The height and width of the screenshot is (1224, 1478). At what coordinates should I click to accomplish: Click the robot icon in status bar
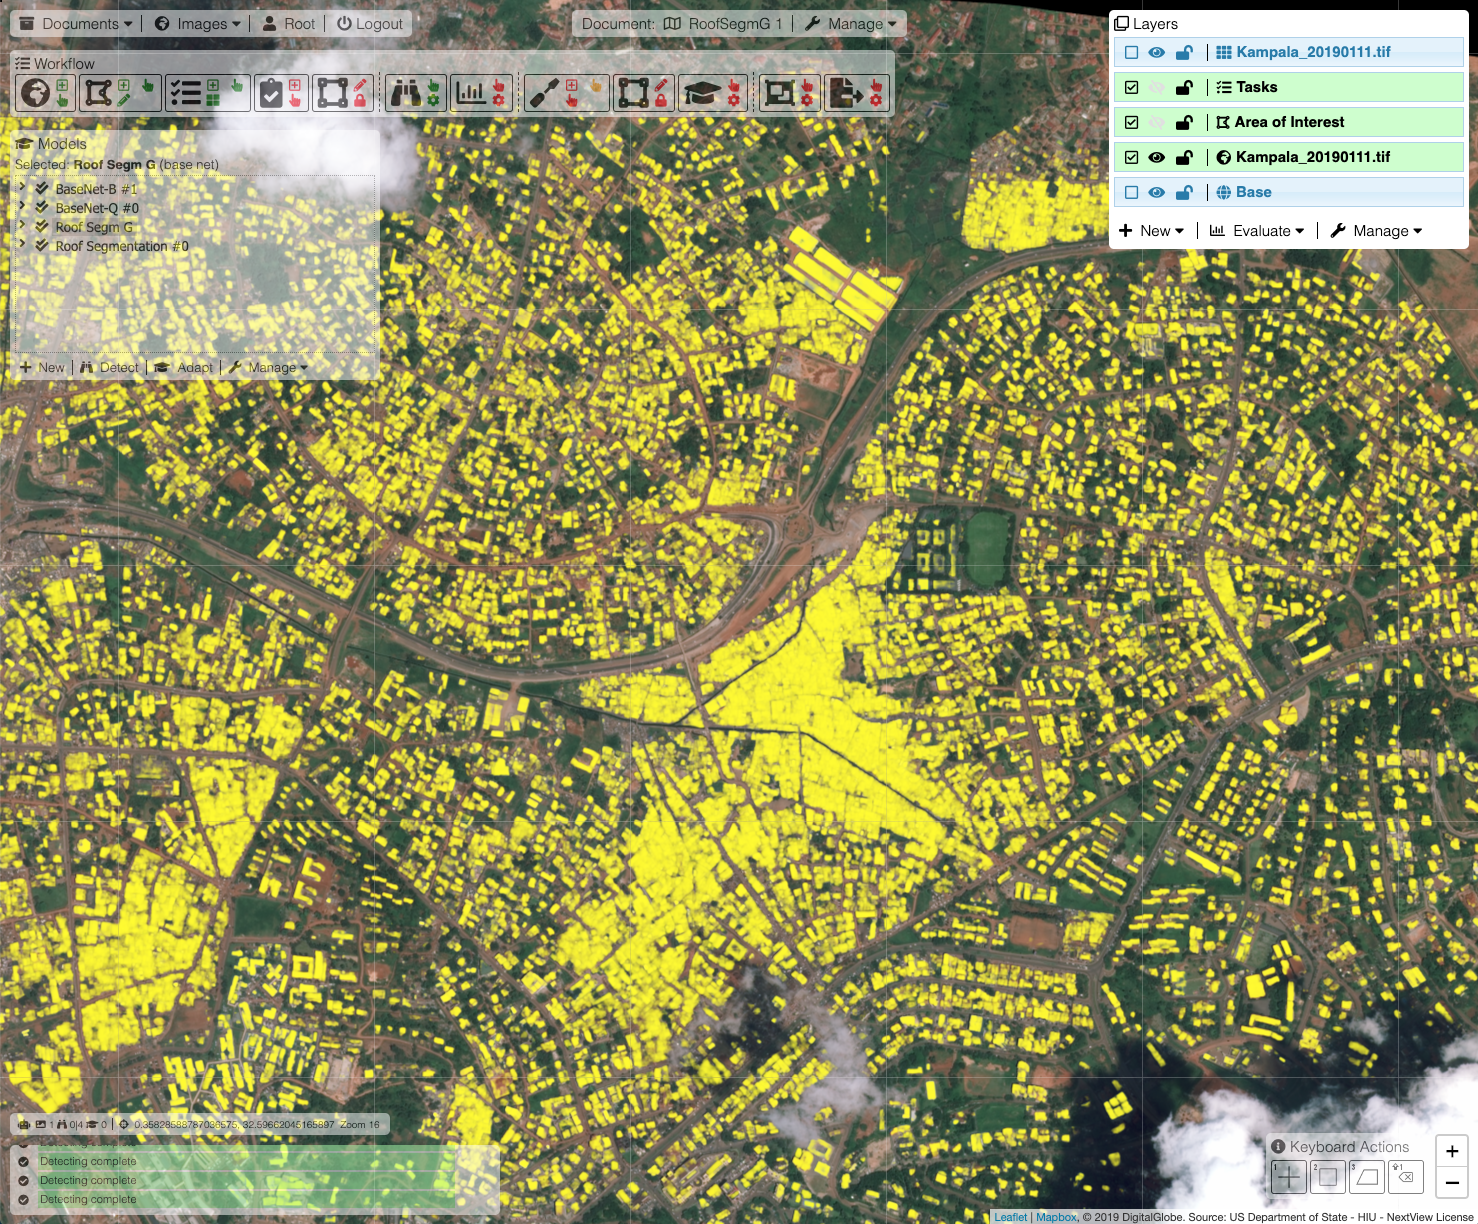tap(25, 1124)
